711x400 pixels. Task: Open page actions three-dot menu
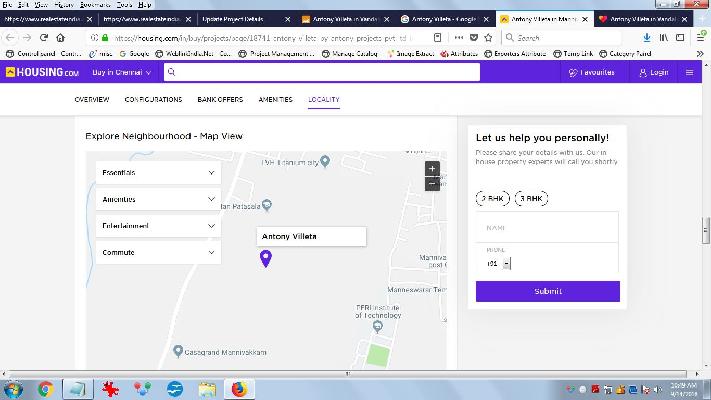click(458, 38)
